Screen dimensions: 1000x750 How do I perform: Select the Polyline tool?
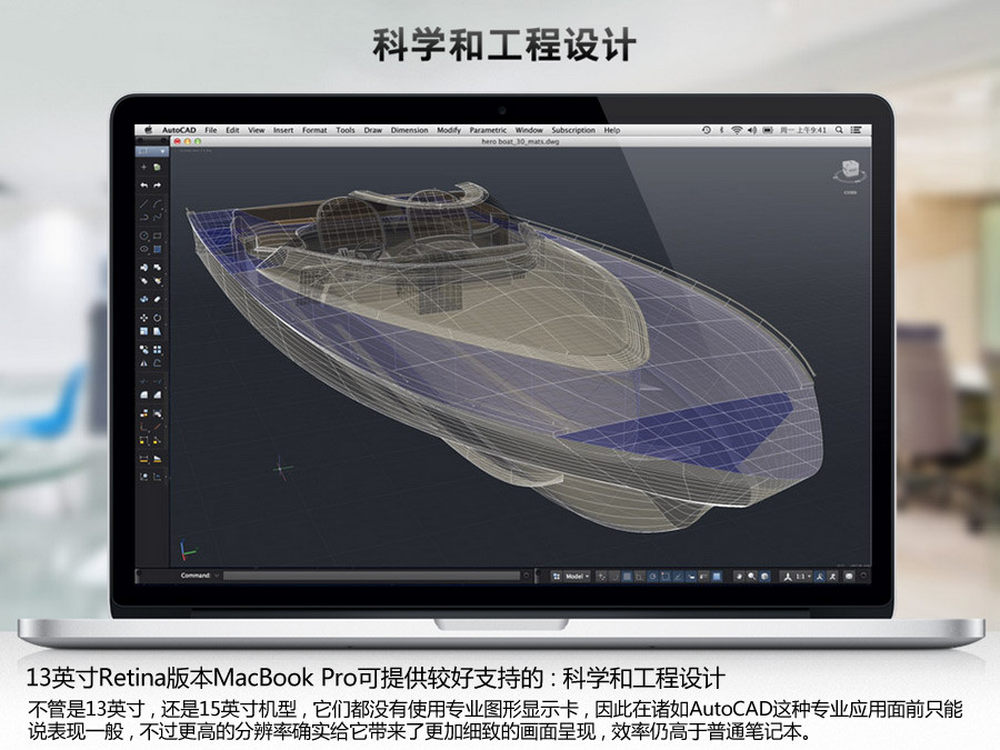coord(144,217)
